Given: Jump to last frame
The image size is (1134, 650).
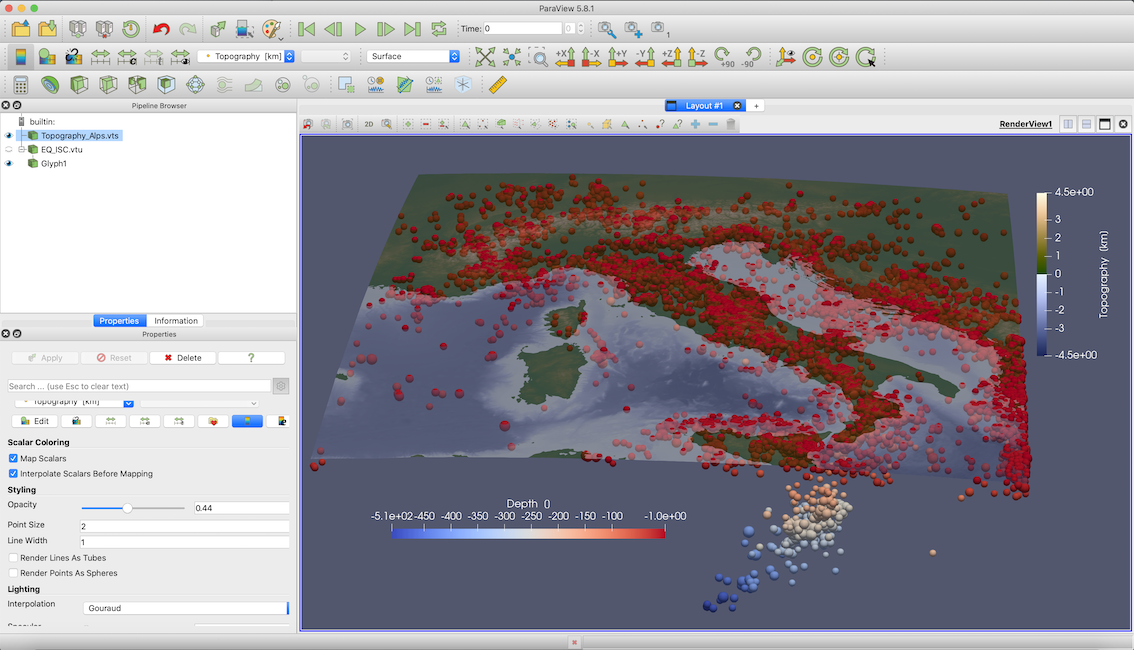Looking at the screenshot, I should (412, 29).
